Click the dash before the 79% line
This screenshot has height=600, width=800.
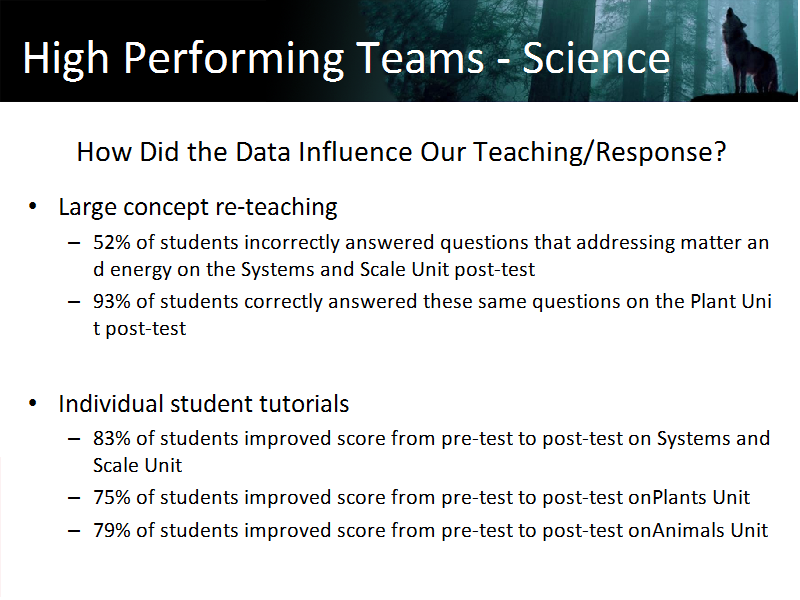click(74, 531)
